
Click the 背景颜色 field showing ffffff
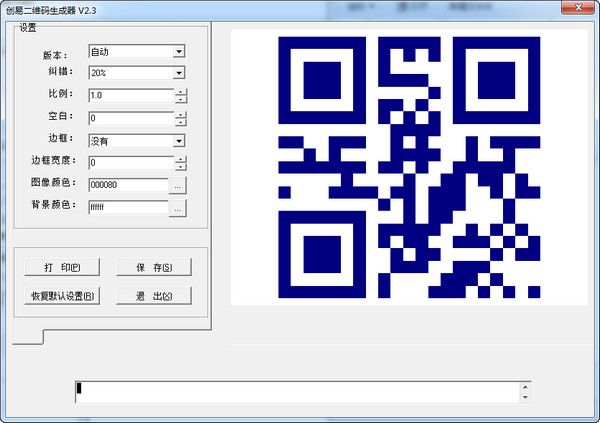click(x=128, y=207)
